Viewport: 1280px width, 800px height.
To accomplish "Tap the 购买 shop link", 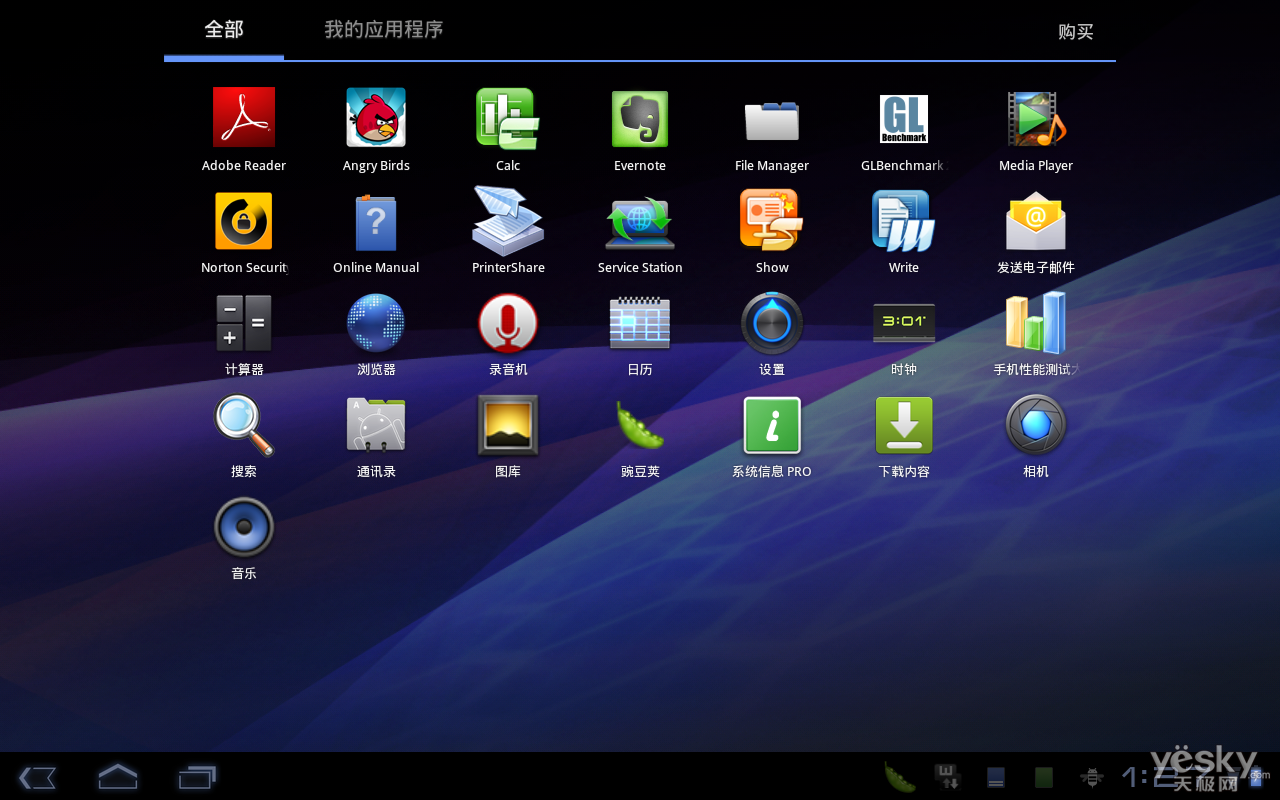I will click(x=1076, y=32).
